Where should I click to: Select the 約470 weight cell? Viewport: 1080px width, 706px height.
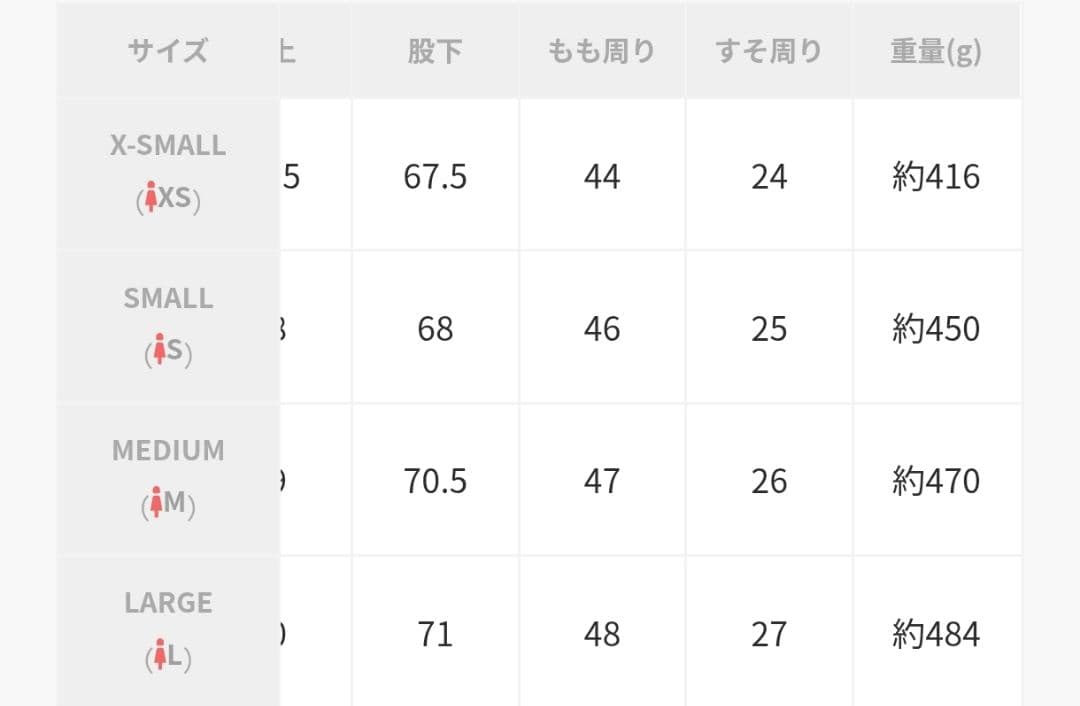pos(936,481)
